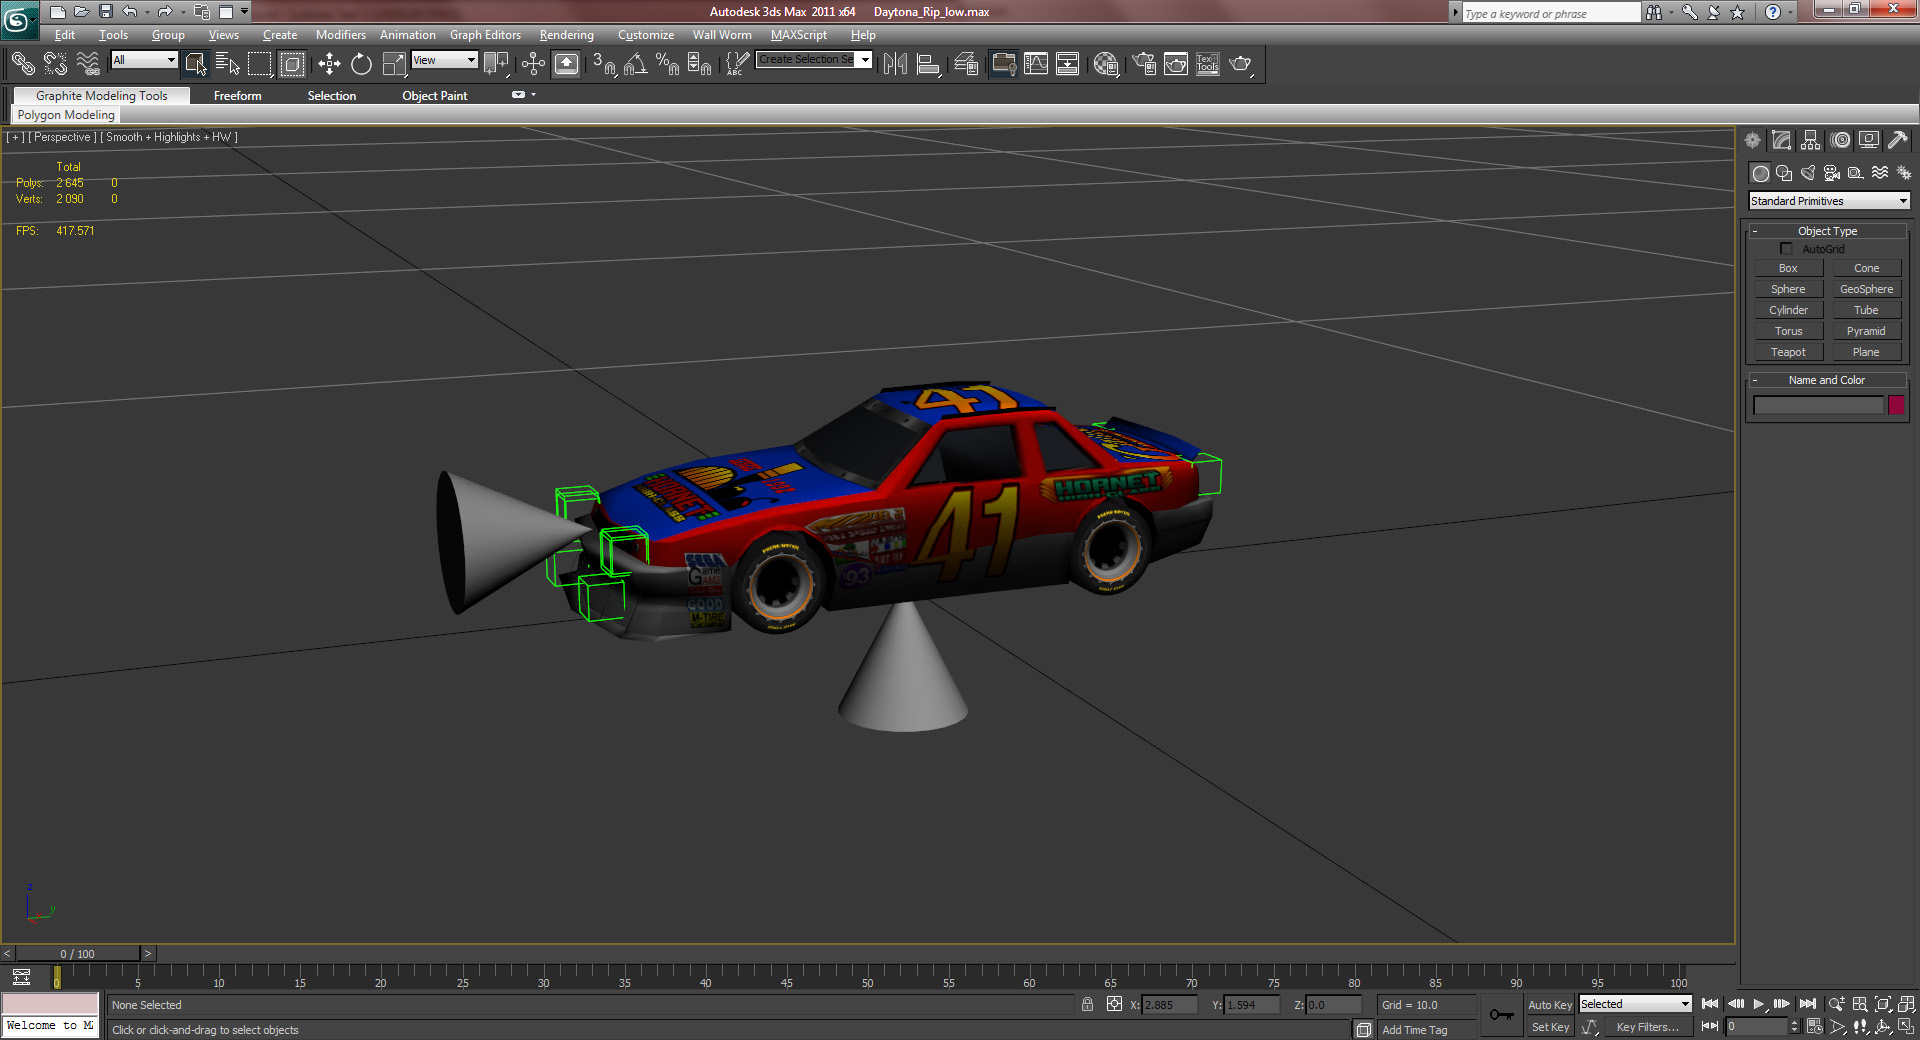1920x1040 pixels.
Task: Toggle the Window/Crossing selection mode
Action: click(292, 64)
